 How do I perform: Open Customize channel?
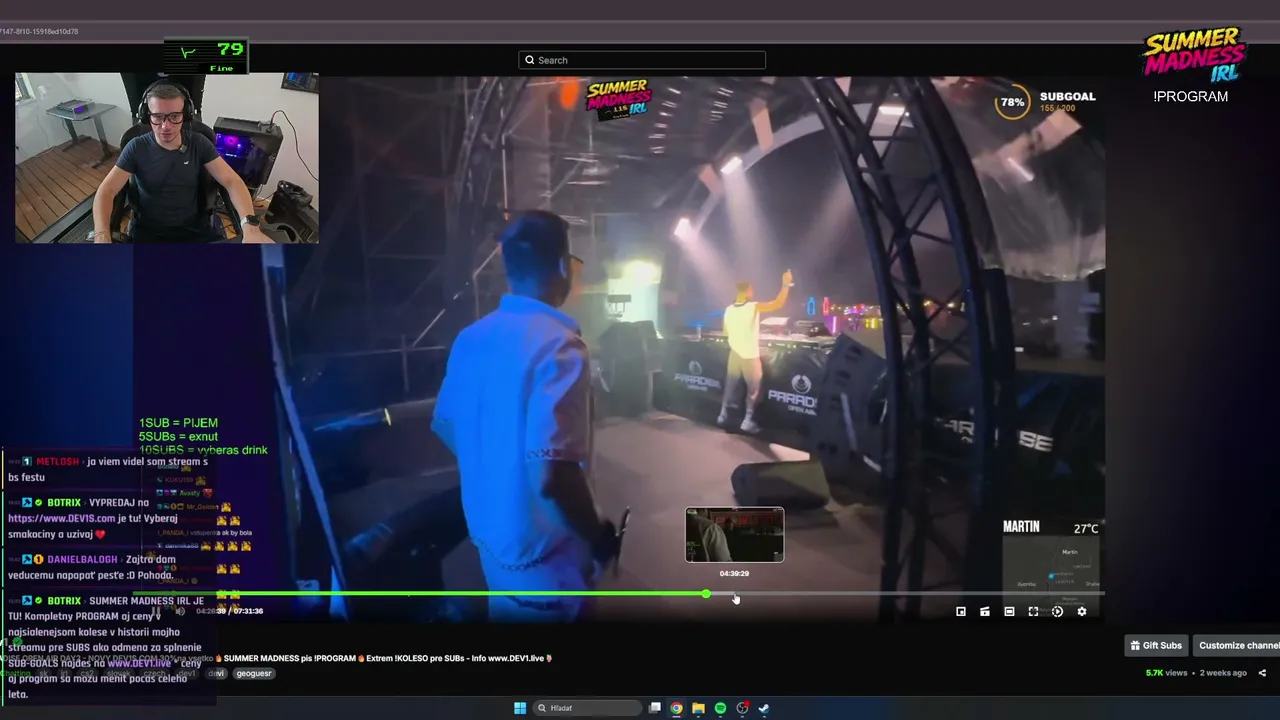[1236, 645]
